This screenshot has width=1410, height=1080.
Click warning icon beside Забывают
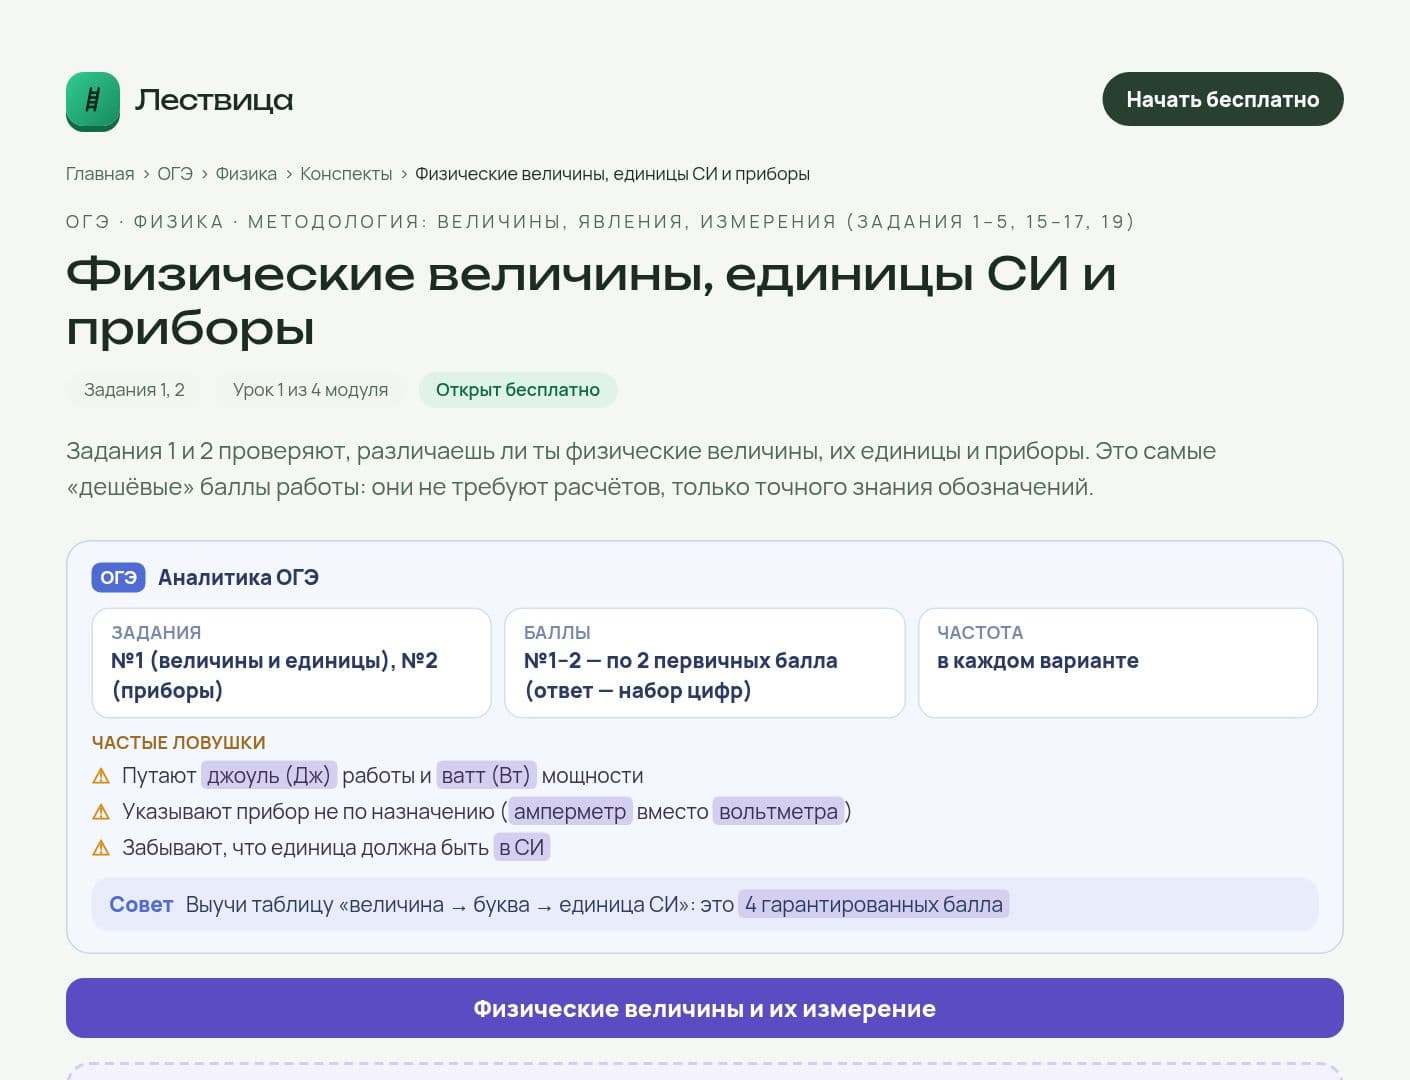tap(101, 848)
